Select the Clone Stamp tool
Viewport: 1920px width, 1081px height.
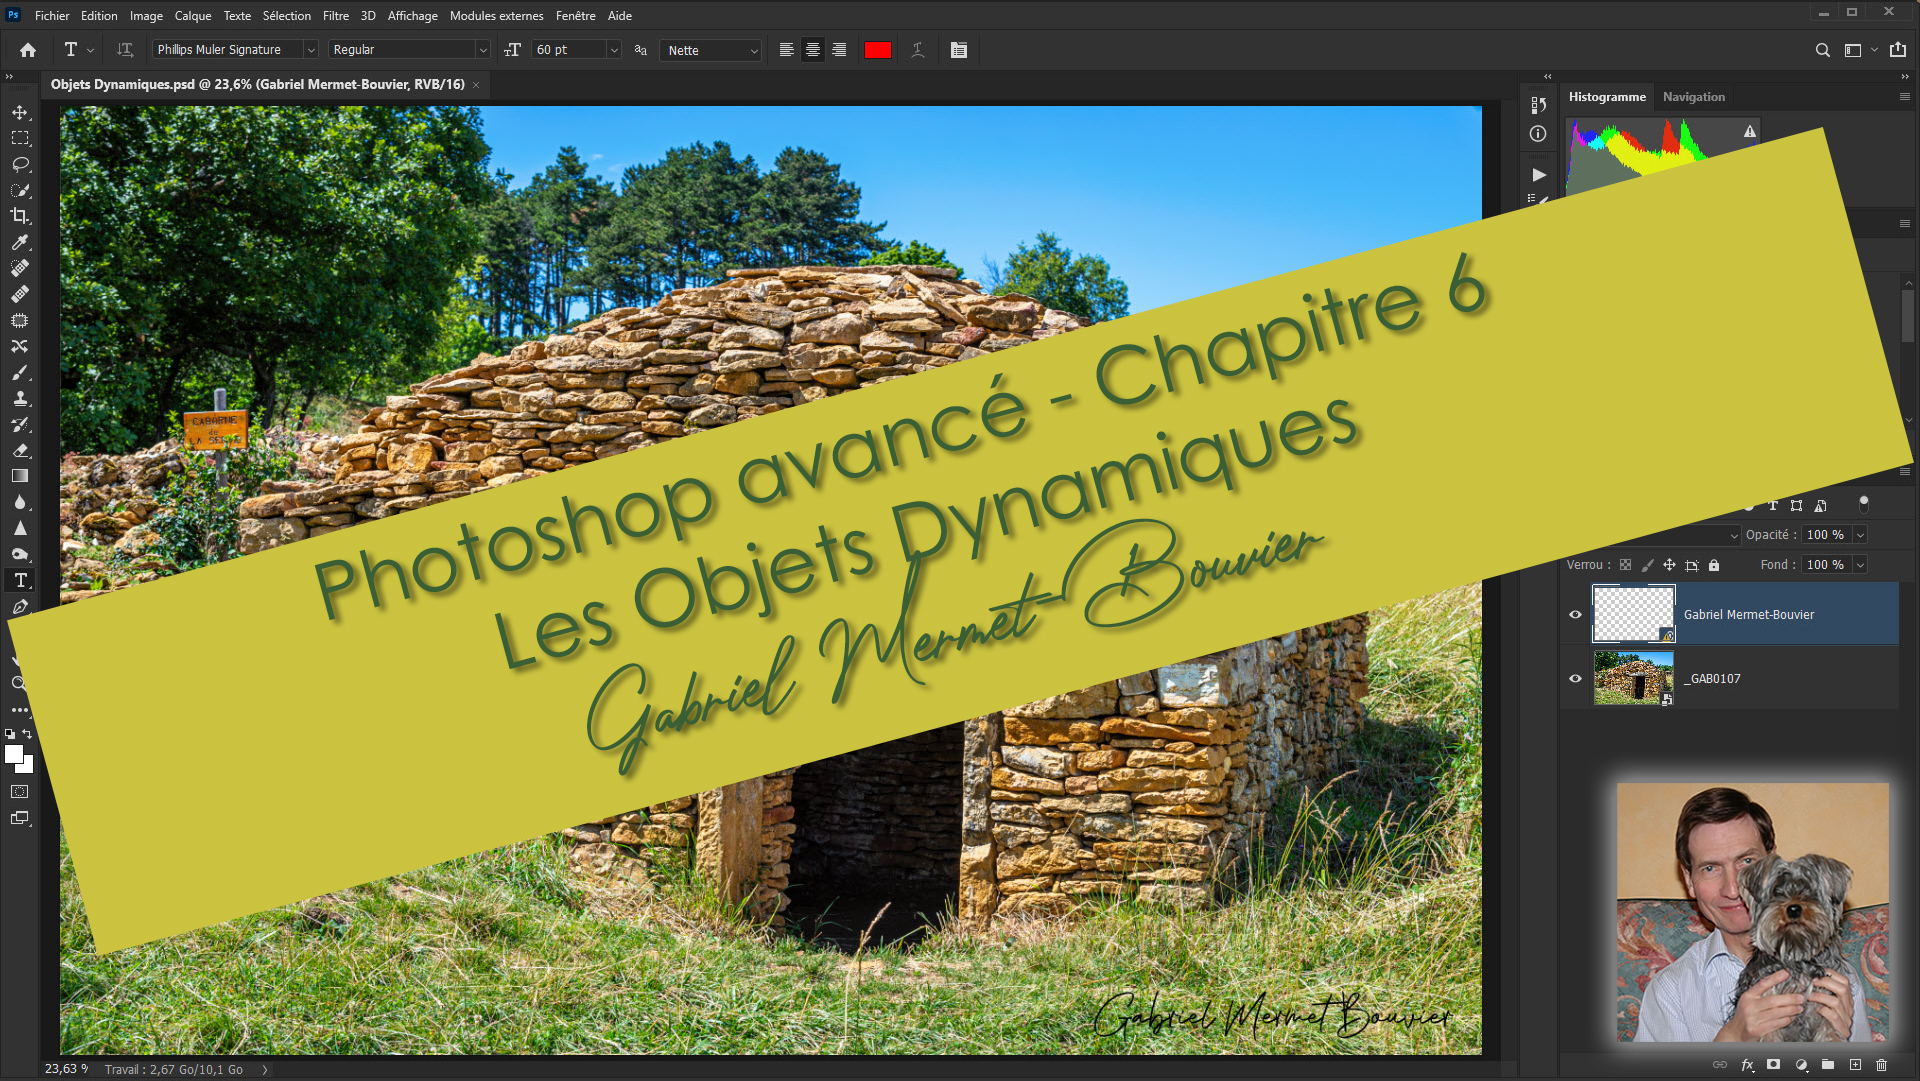(x=20, y=398)
